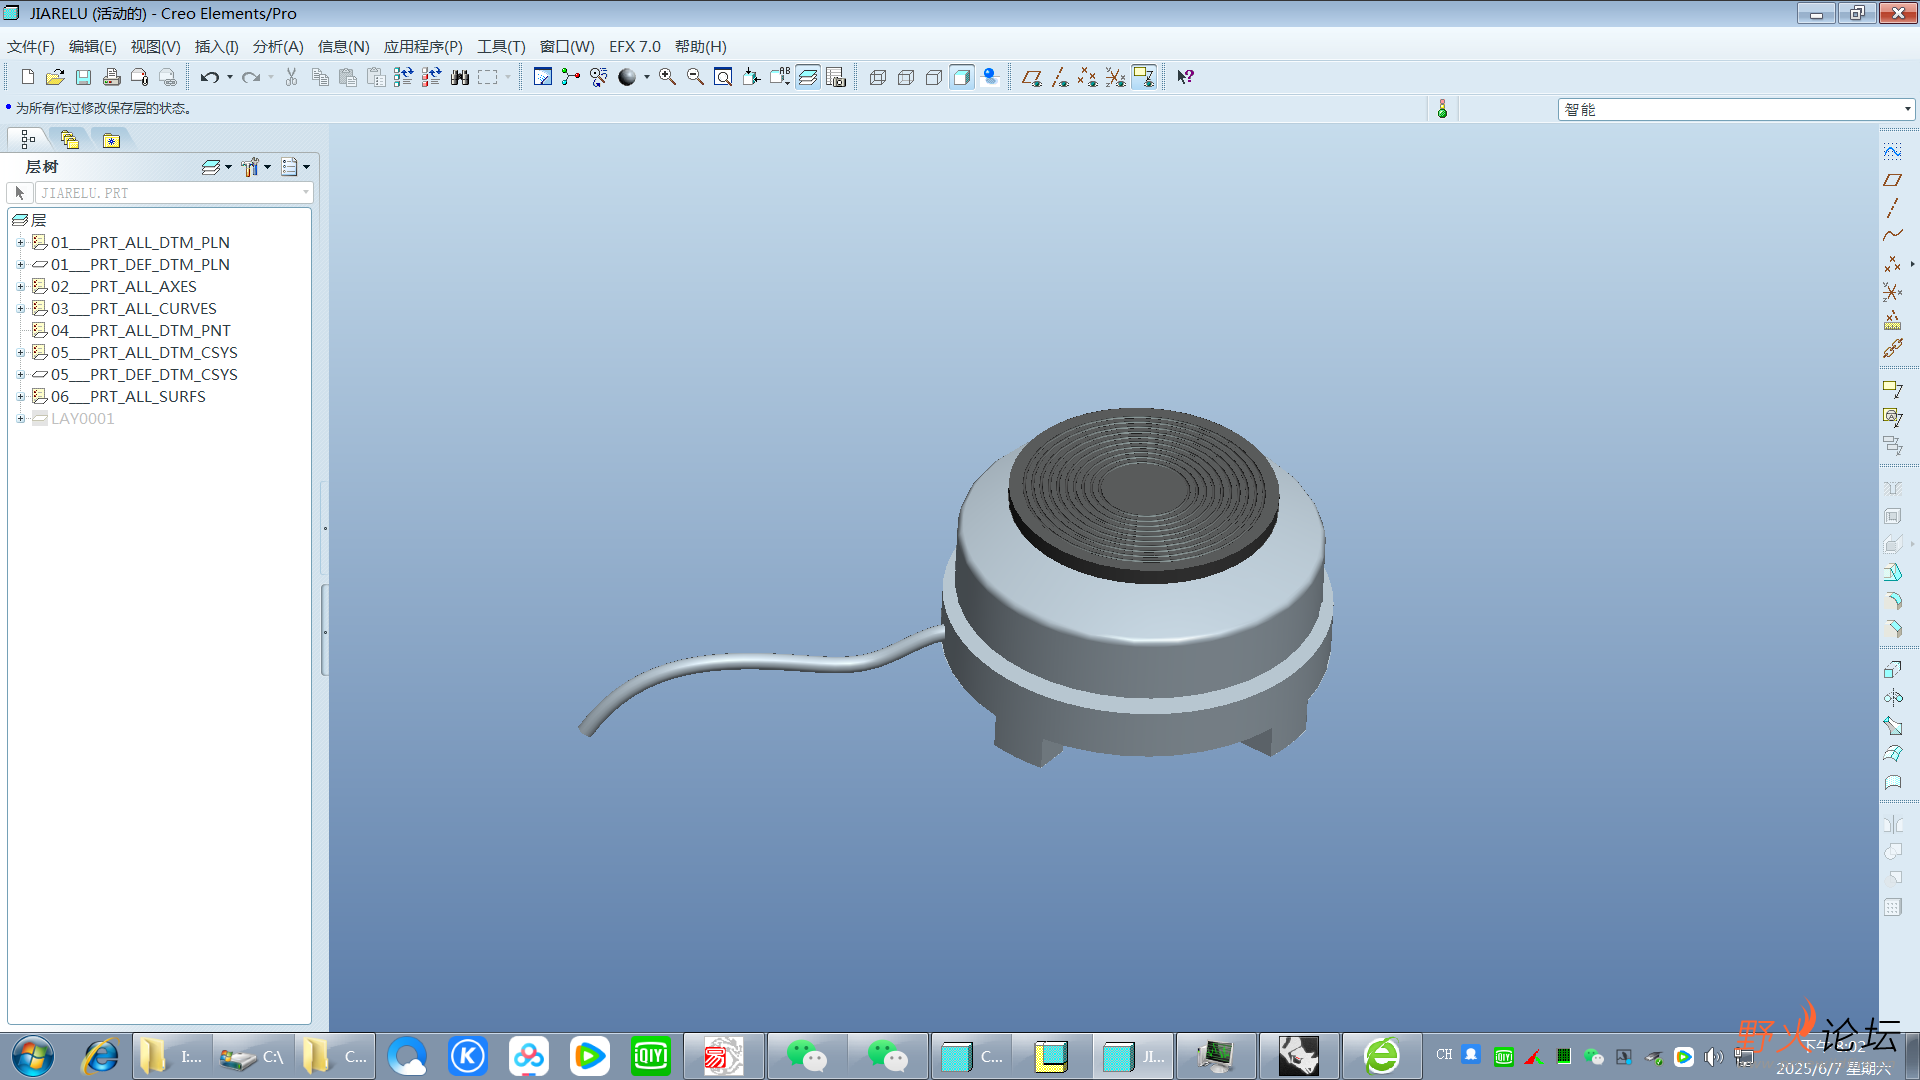Expand 01___PRT_ALL_DTM_PLN layer
1920x1080 pixels.
[x=20, y=243]
